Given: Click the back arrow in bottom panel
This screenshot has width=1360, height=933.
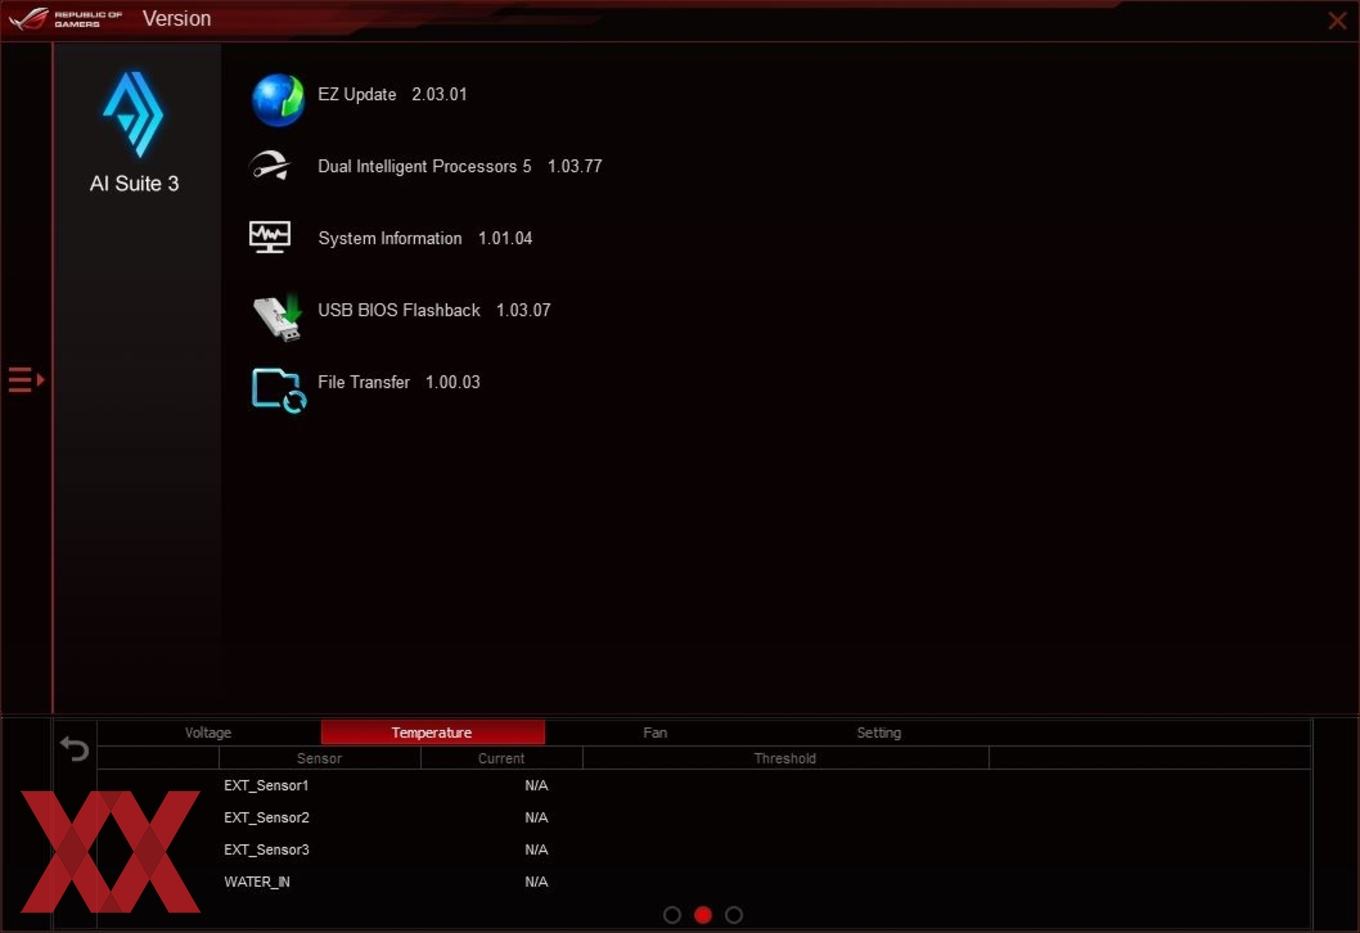Looking at the screenshot, I should pos(74,748).
